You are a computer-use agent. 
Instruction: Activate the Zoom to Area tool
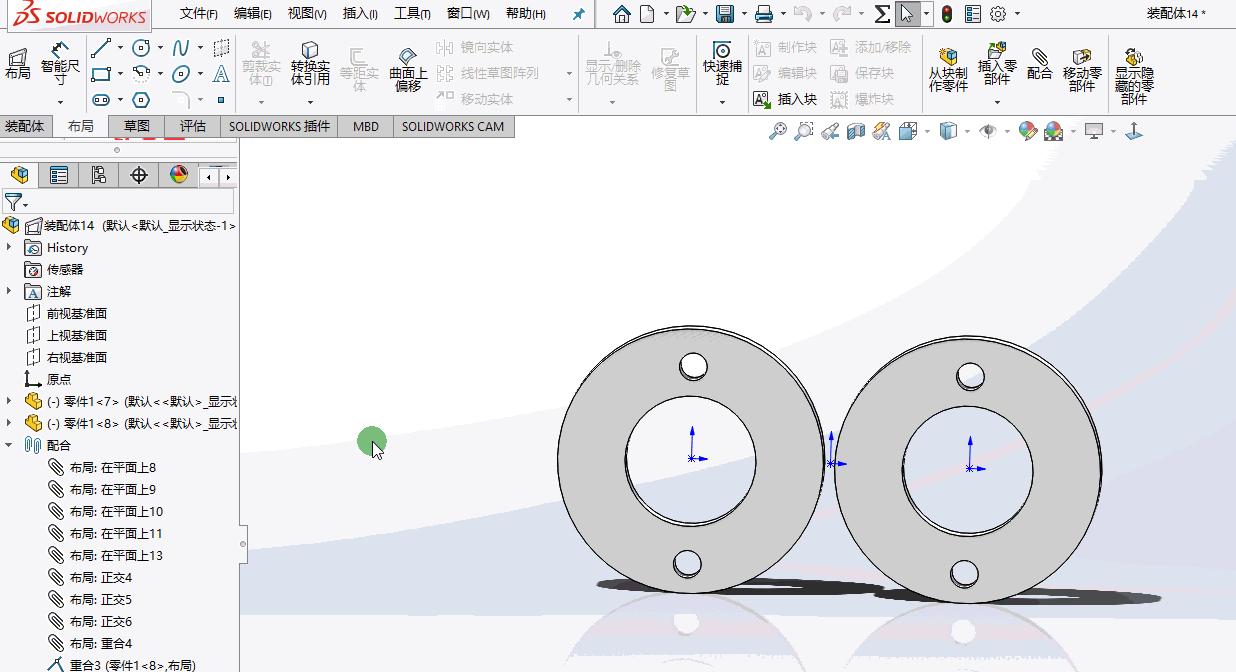point(803,131)
